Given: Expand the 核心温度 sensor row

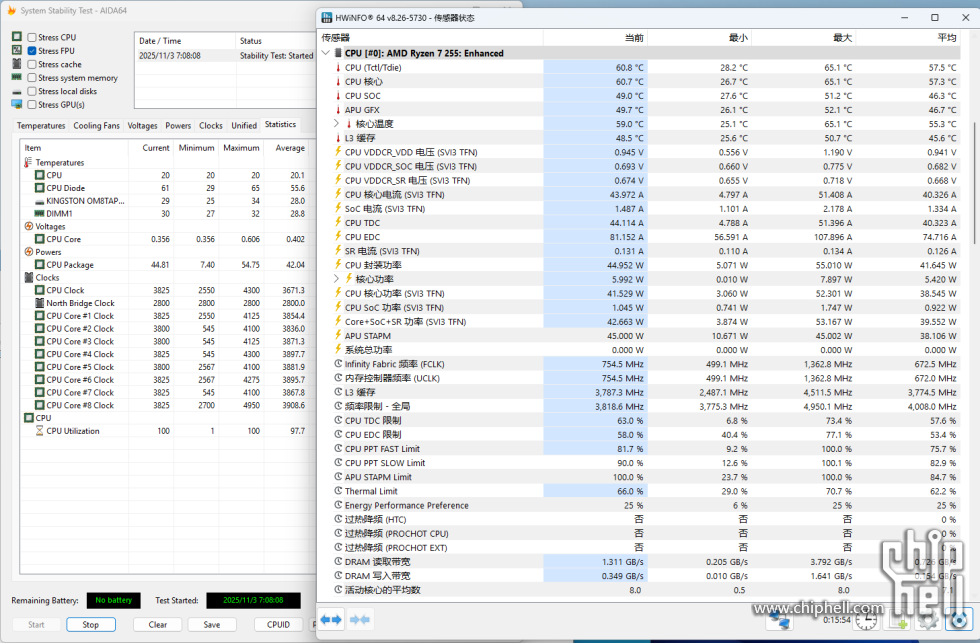Looking at the screenshot, I should tap(337, 124).
